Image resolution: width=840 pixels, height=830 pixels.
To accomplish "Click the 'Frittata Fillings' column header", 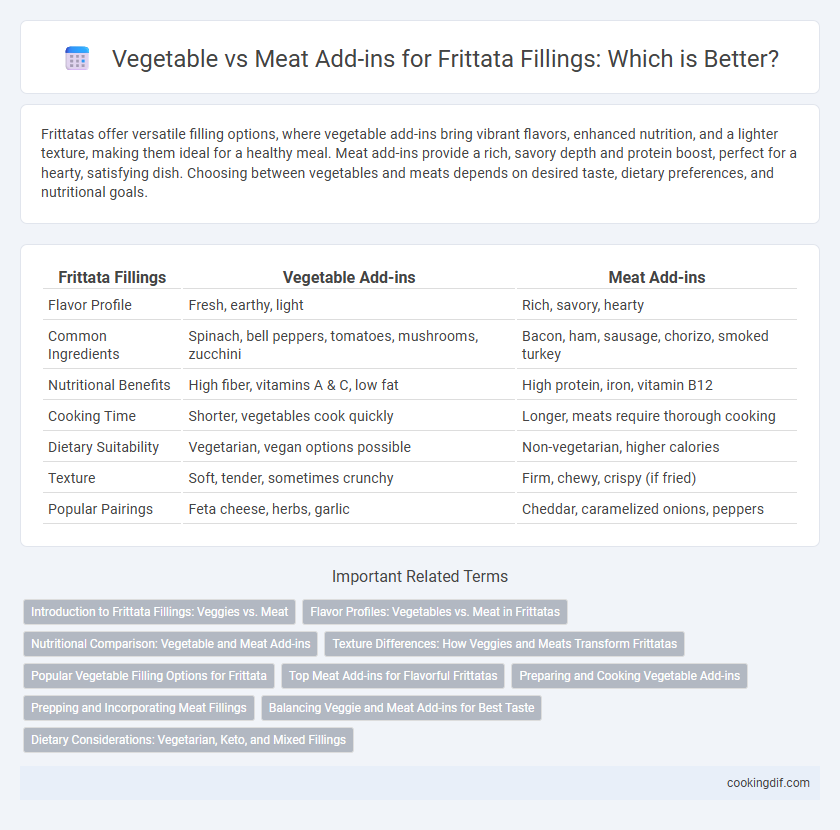I will [x=112, y=277].
